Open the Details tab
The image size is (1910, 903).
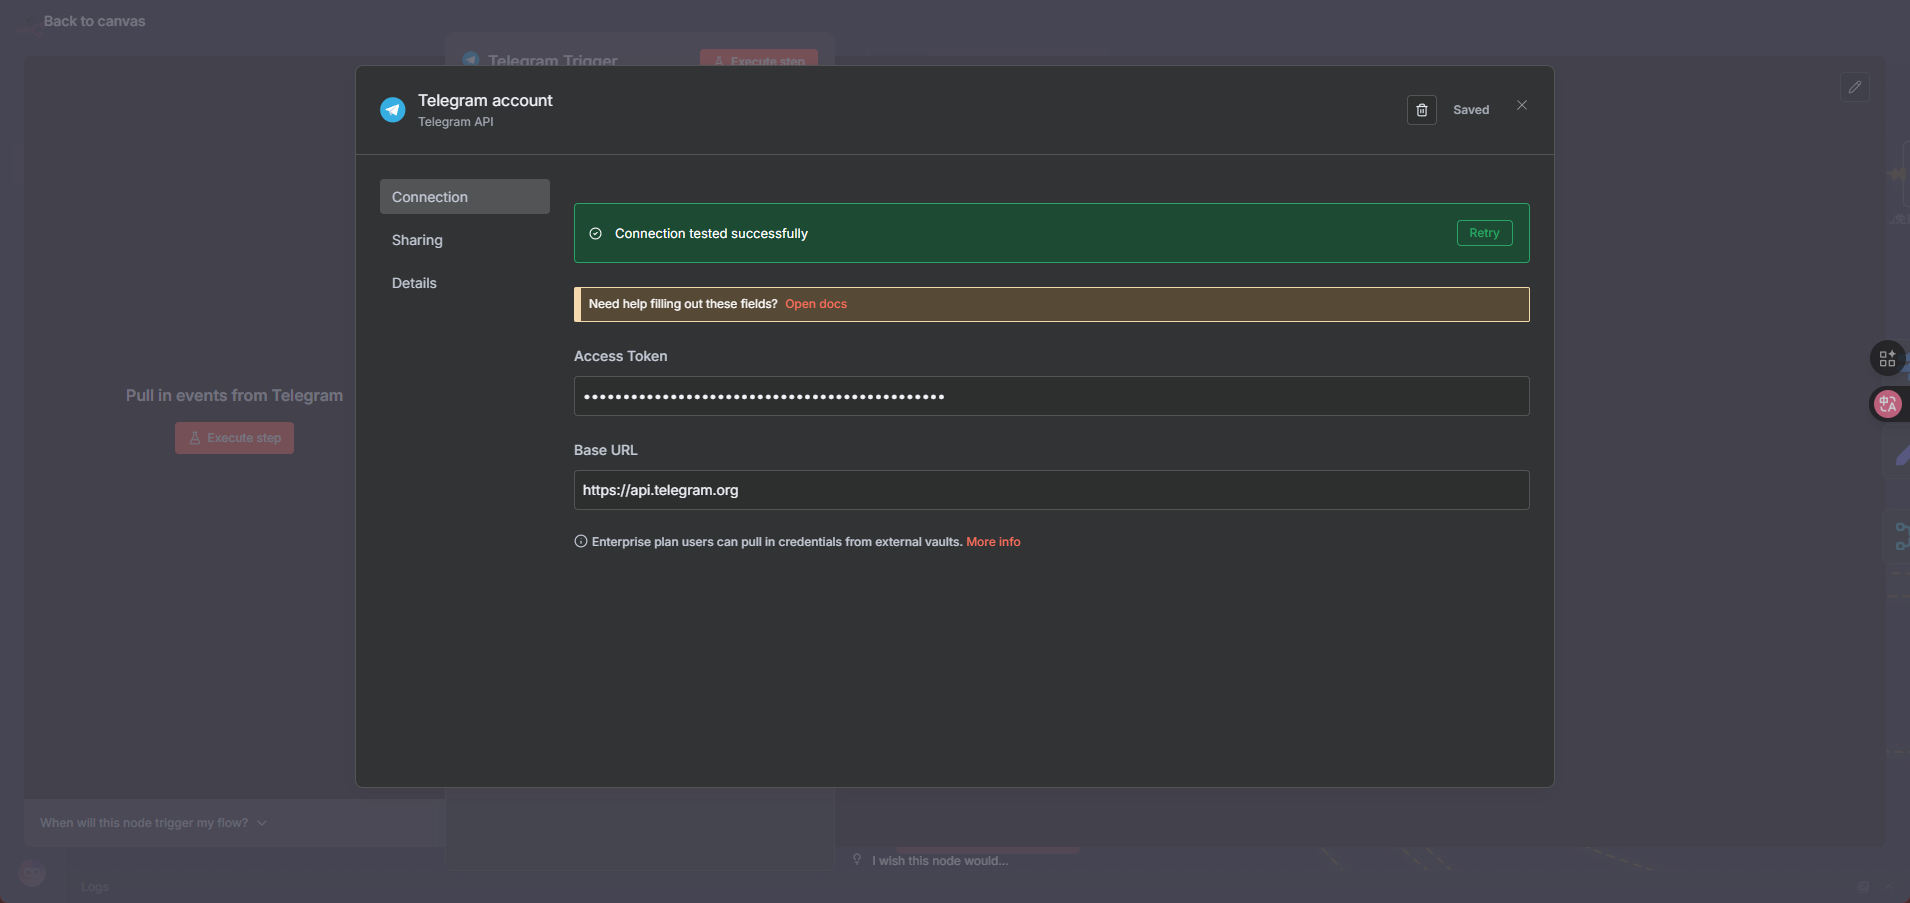coord(414,283)
